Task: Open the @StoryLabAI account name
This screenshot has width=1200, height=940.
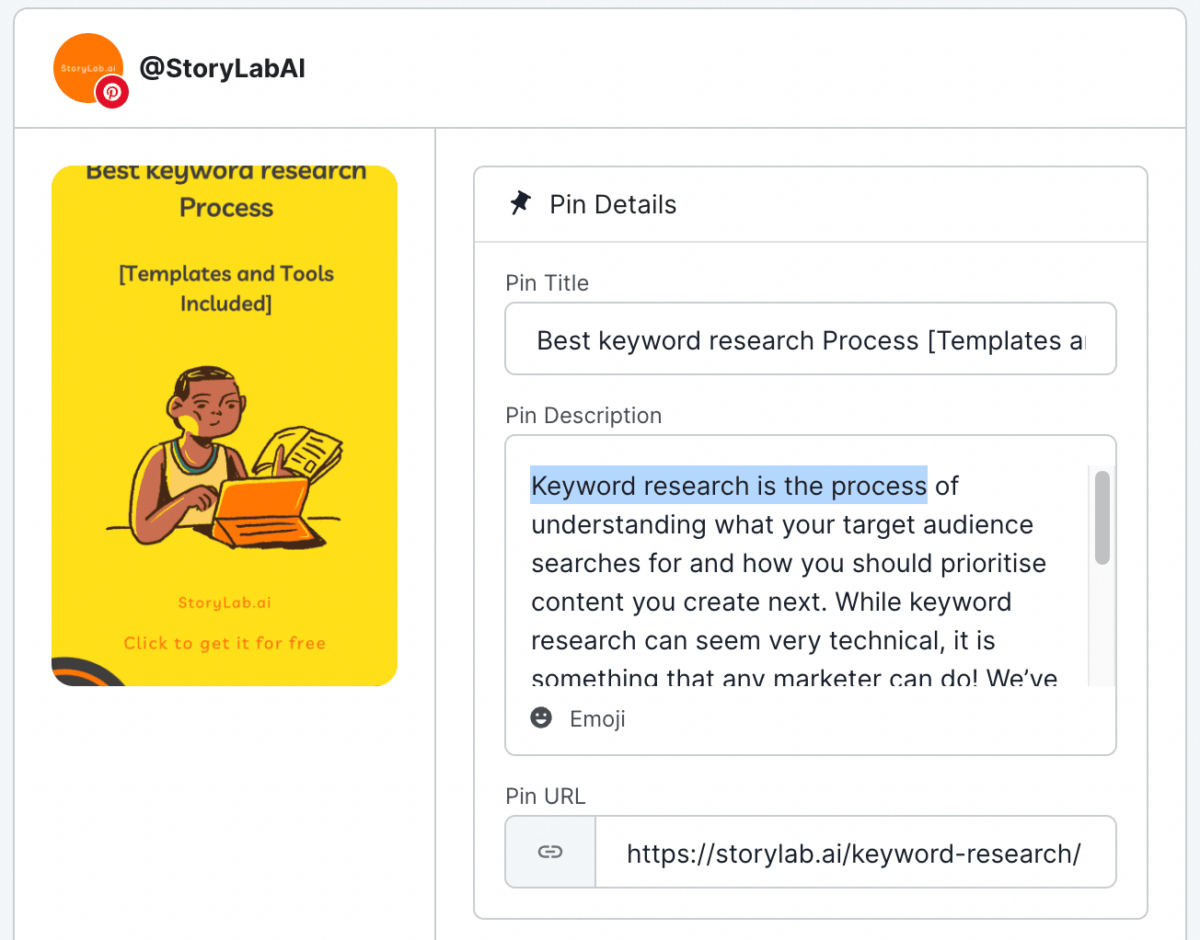Action: pos(223,68)
